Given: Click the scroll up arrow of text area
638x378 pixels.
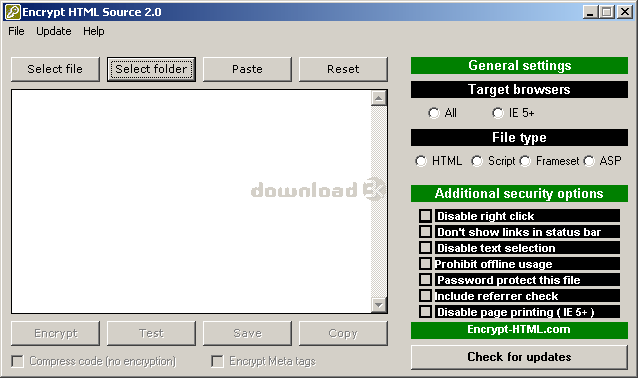Looking at the screenshot, I should [x=378, y=98].
